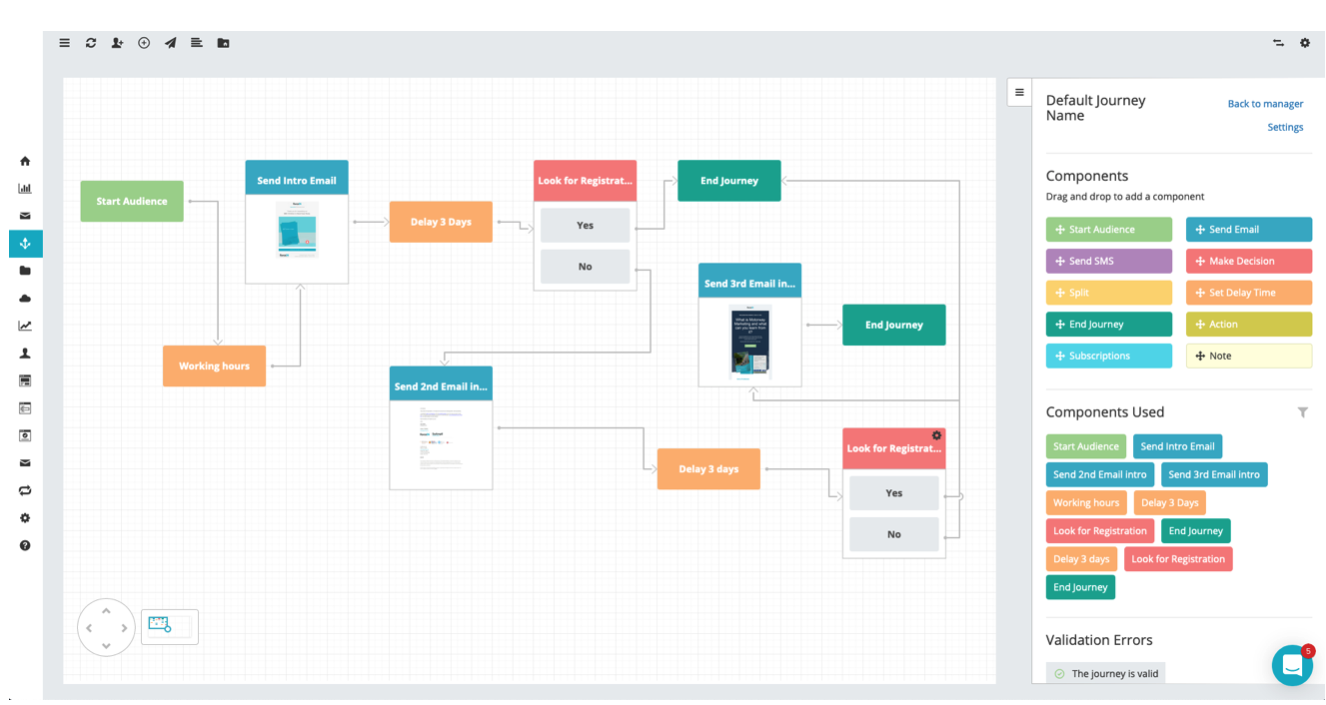
Task: Open the bar chart icon in left sidebar
Action: tap(25, 188)
